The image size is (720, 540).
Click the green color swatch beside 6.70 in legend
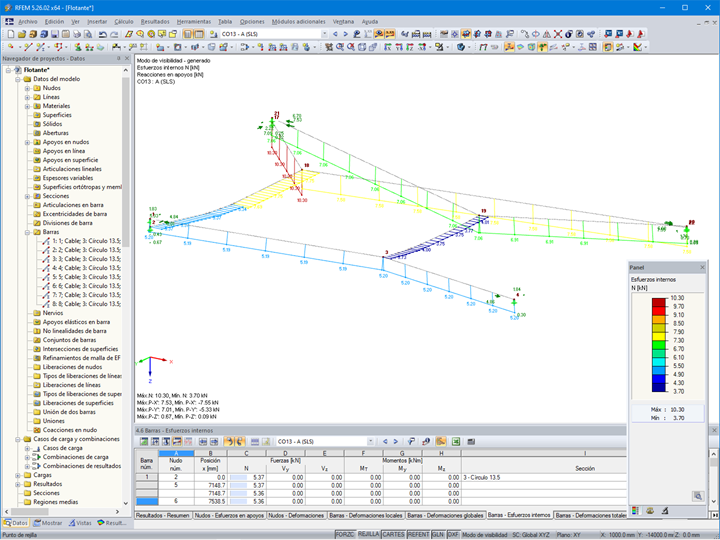pos(659,344)
